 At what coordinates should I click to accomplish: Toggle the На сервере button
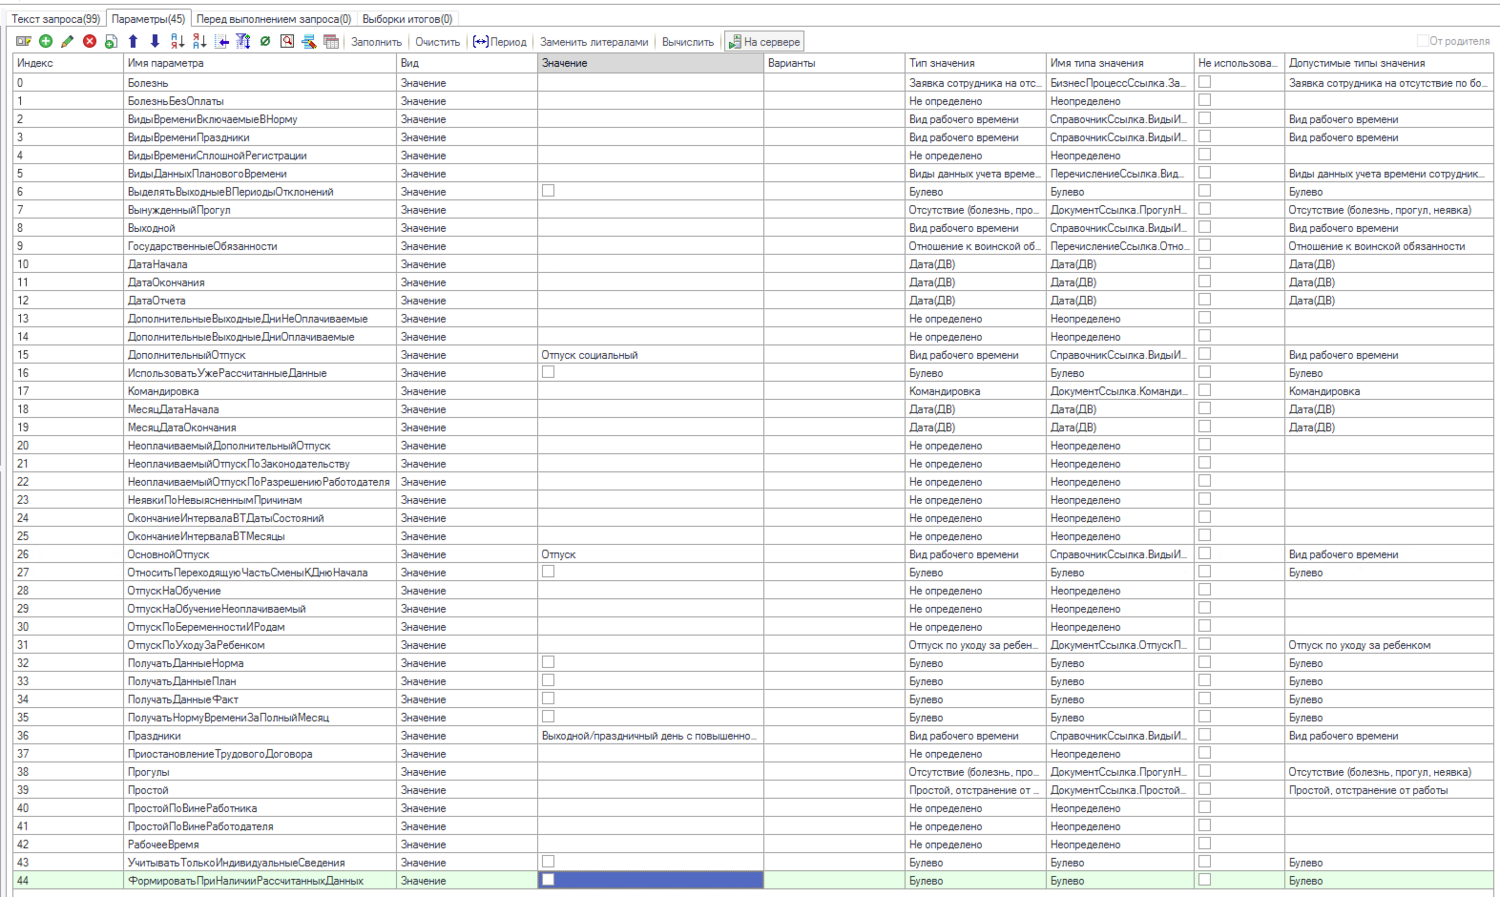764,42
